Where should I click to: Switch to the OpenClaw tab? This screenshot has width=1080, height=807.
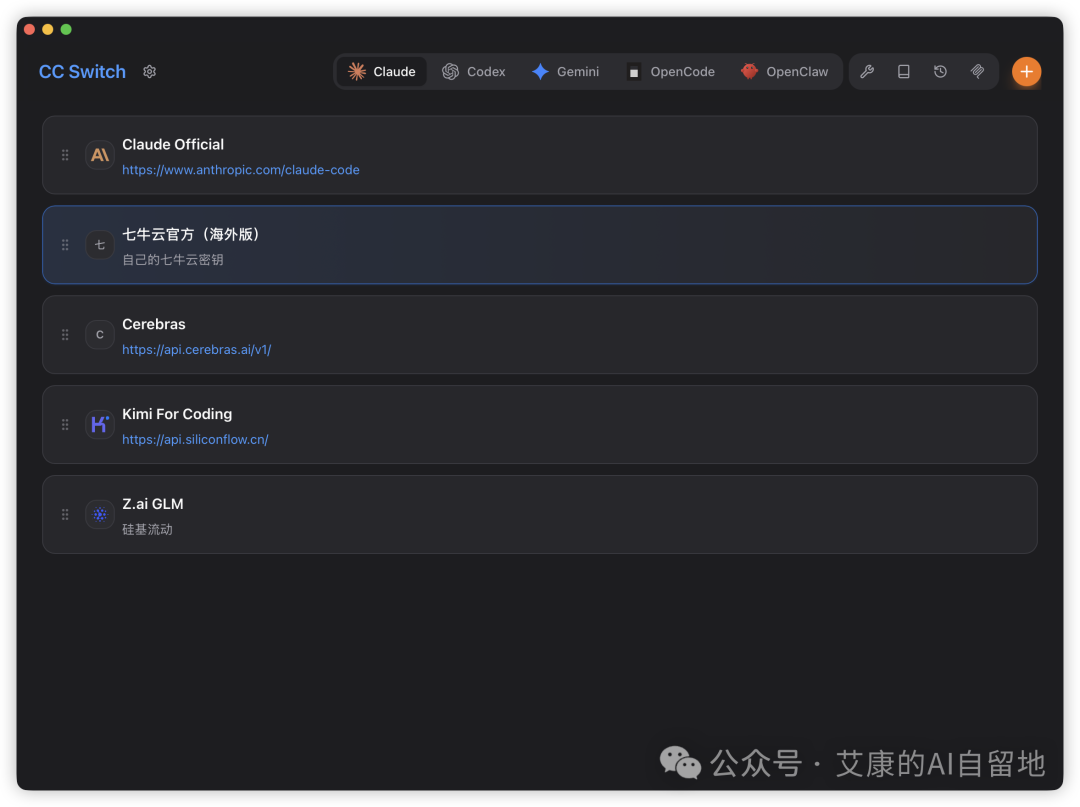pyautogui.click(x=785, y=72)
